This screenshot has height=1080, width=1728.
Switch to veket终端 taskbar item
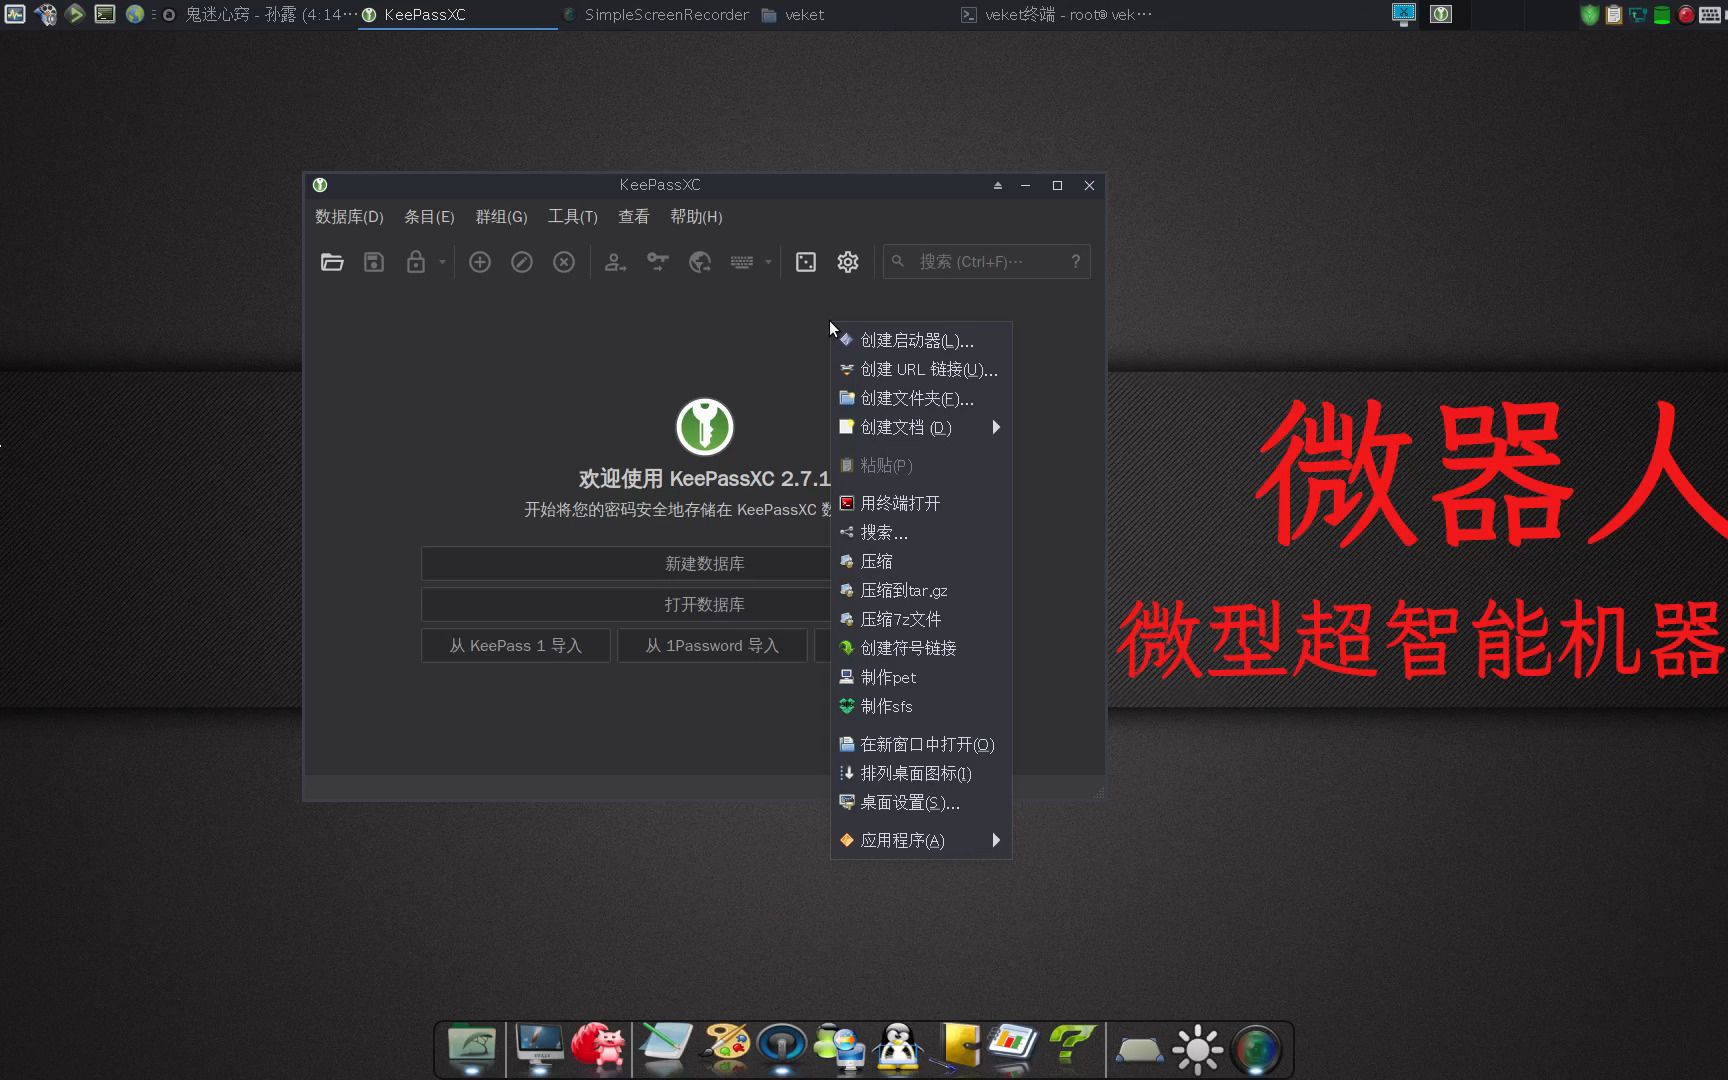tap(1056, 15)
